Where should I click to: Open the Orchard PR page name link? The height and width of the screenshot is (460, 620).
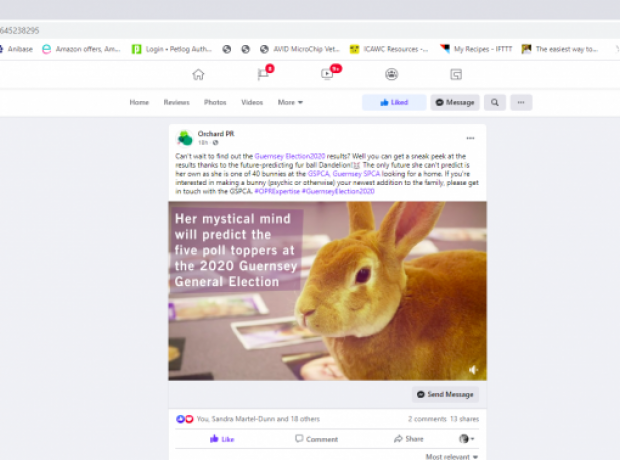tap(216, 134)
